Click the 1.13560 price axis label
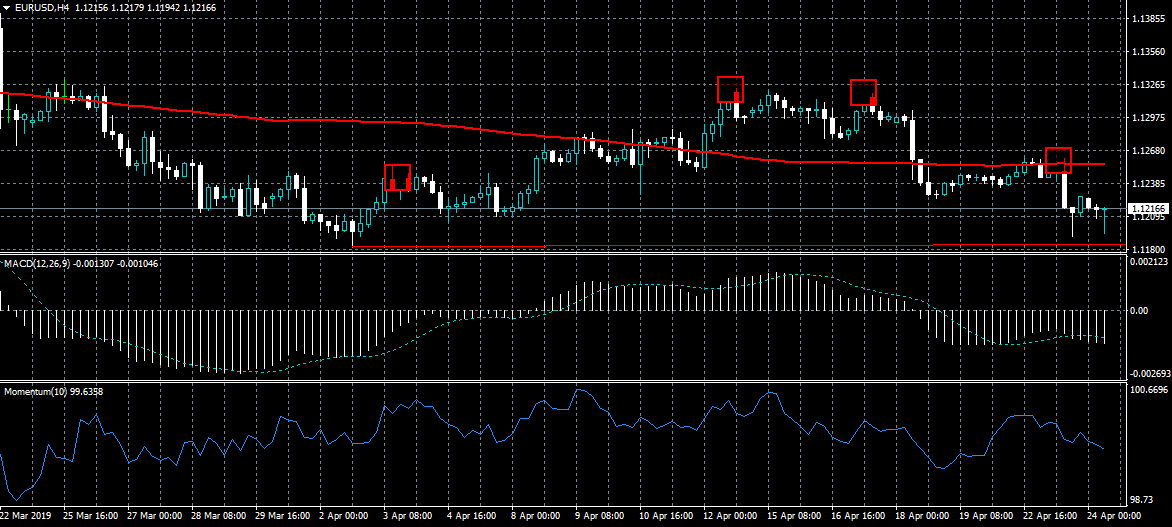This screenshot has height=527, width=1172. pos(1147,52)
